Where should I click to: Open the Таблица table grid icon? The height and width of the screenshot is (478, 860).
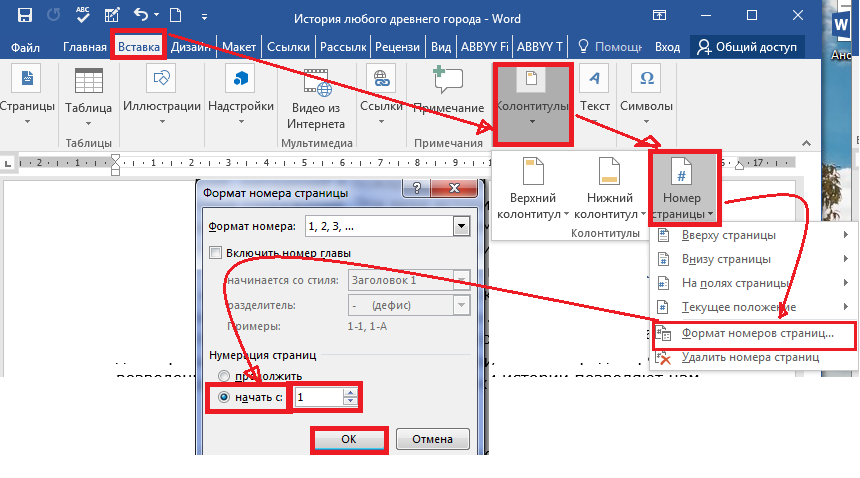pos(88,83)
